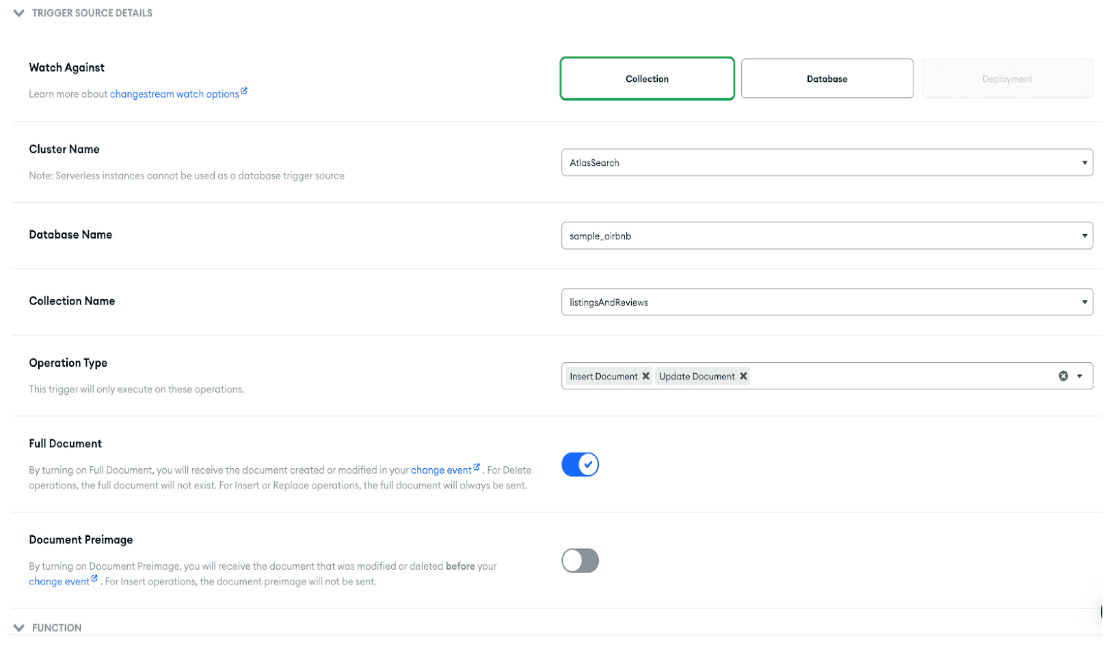The width and height of the screenshot is (1108, 666).
Task: Collapse Trigger Source Details section
Action: pos(18,13)
